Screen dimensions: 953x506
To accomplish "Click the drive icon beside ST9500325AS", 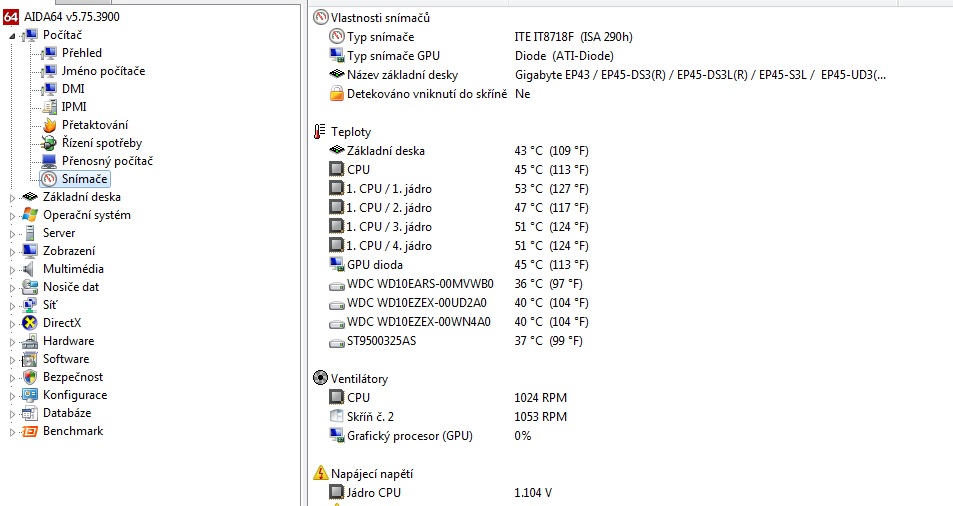I will pos(337,343).
